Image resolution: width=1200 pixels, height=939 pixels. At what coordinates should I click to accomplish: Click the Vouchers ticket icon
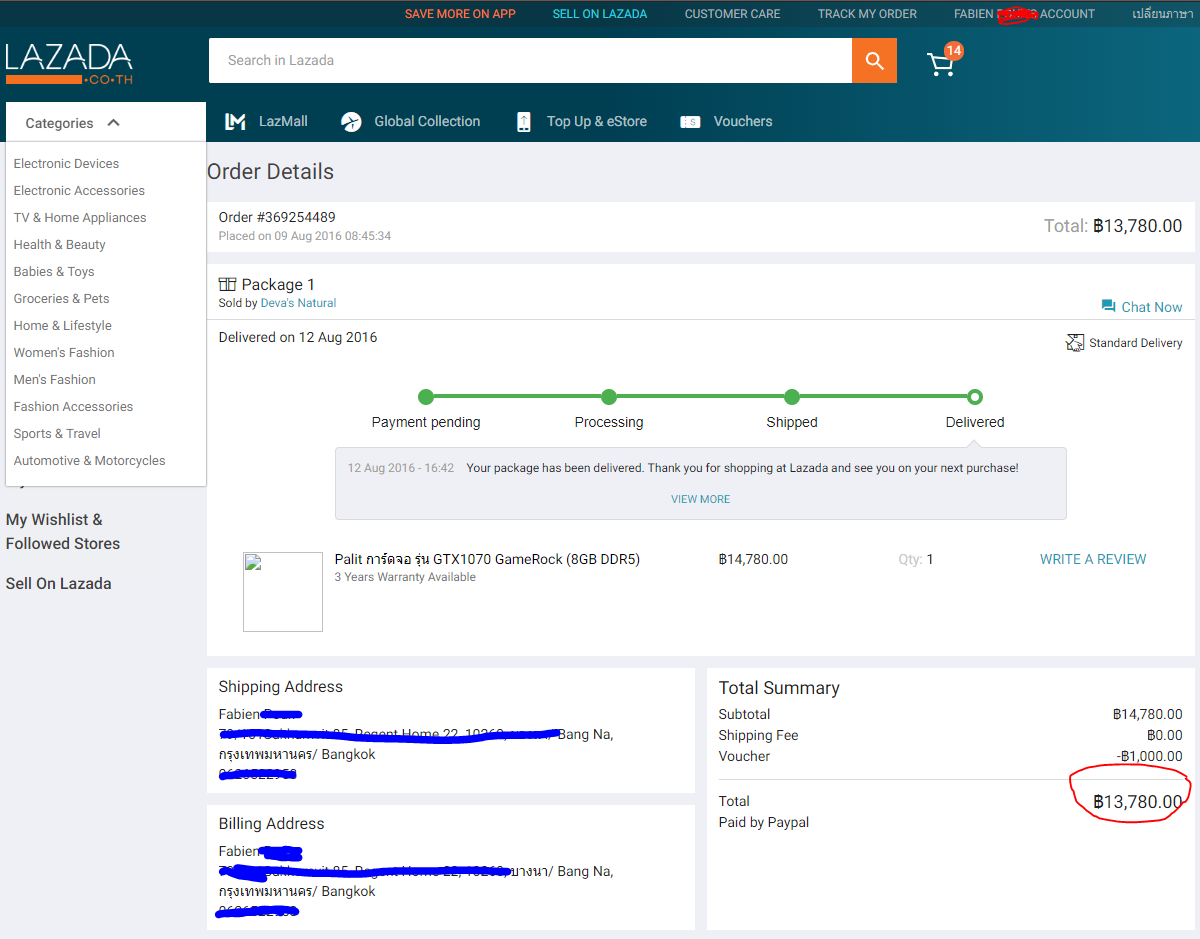[x=690, y=122]
